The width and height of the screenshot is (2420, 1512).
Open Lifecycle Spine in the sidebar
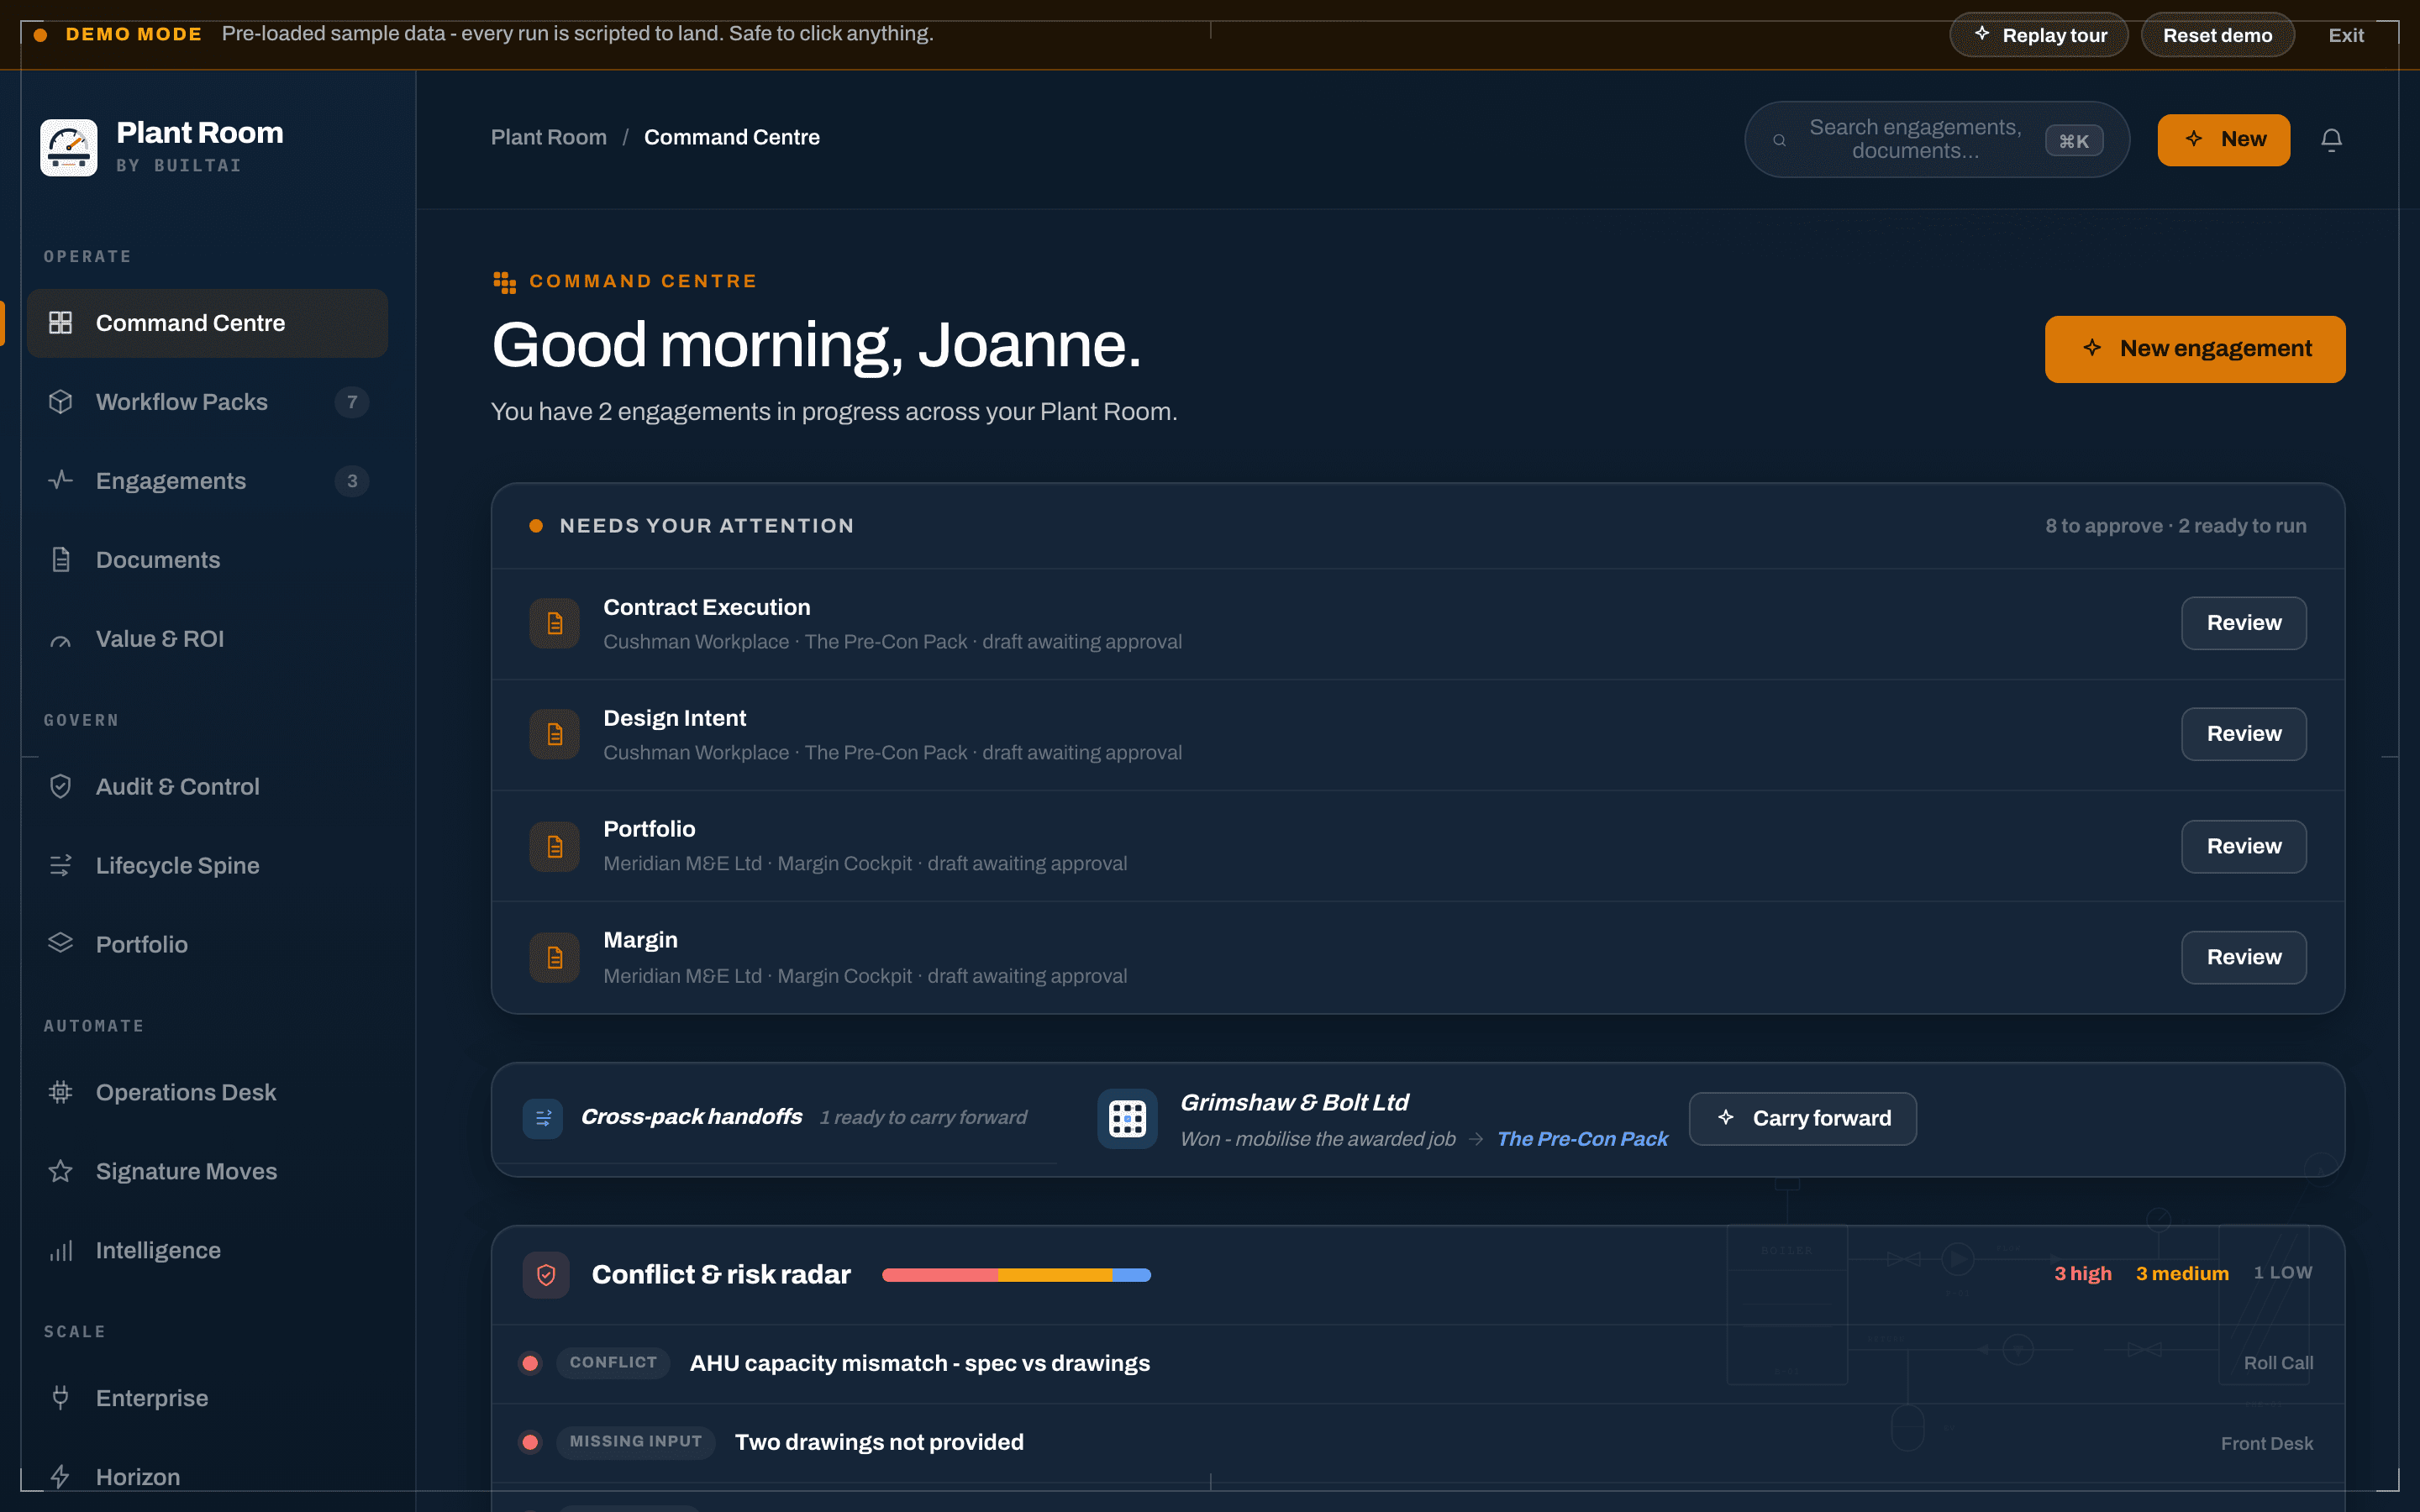[x=207, y=866]
